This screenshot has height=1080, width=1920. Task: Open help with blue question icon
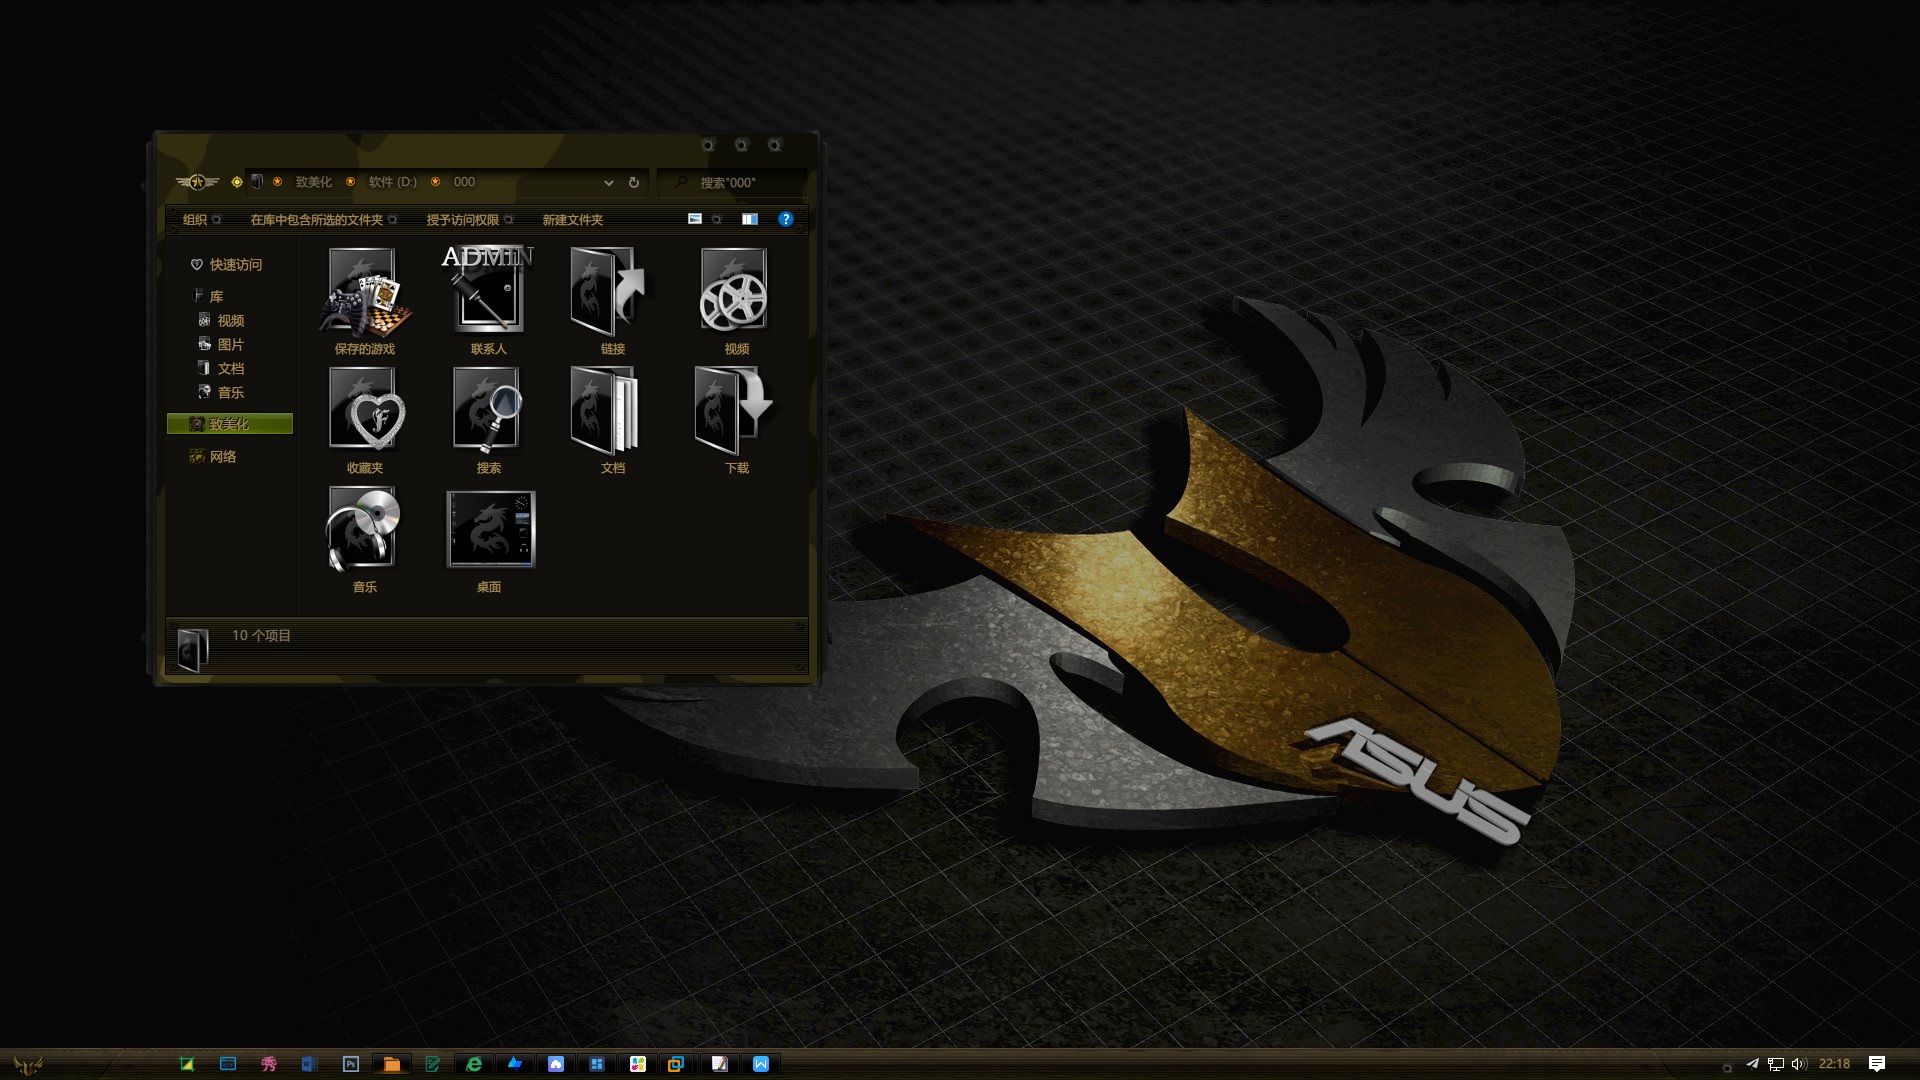coord(786,219)
